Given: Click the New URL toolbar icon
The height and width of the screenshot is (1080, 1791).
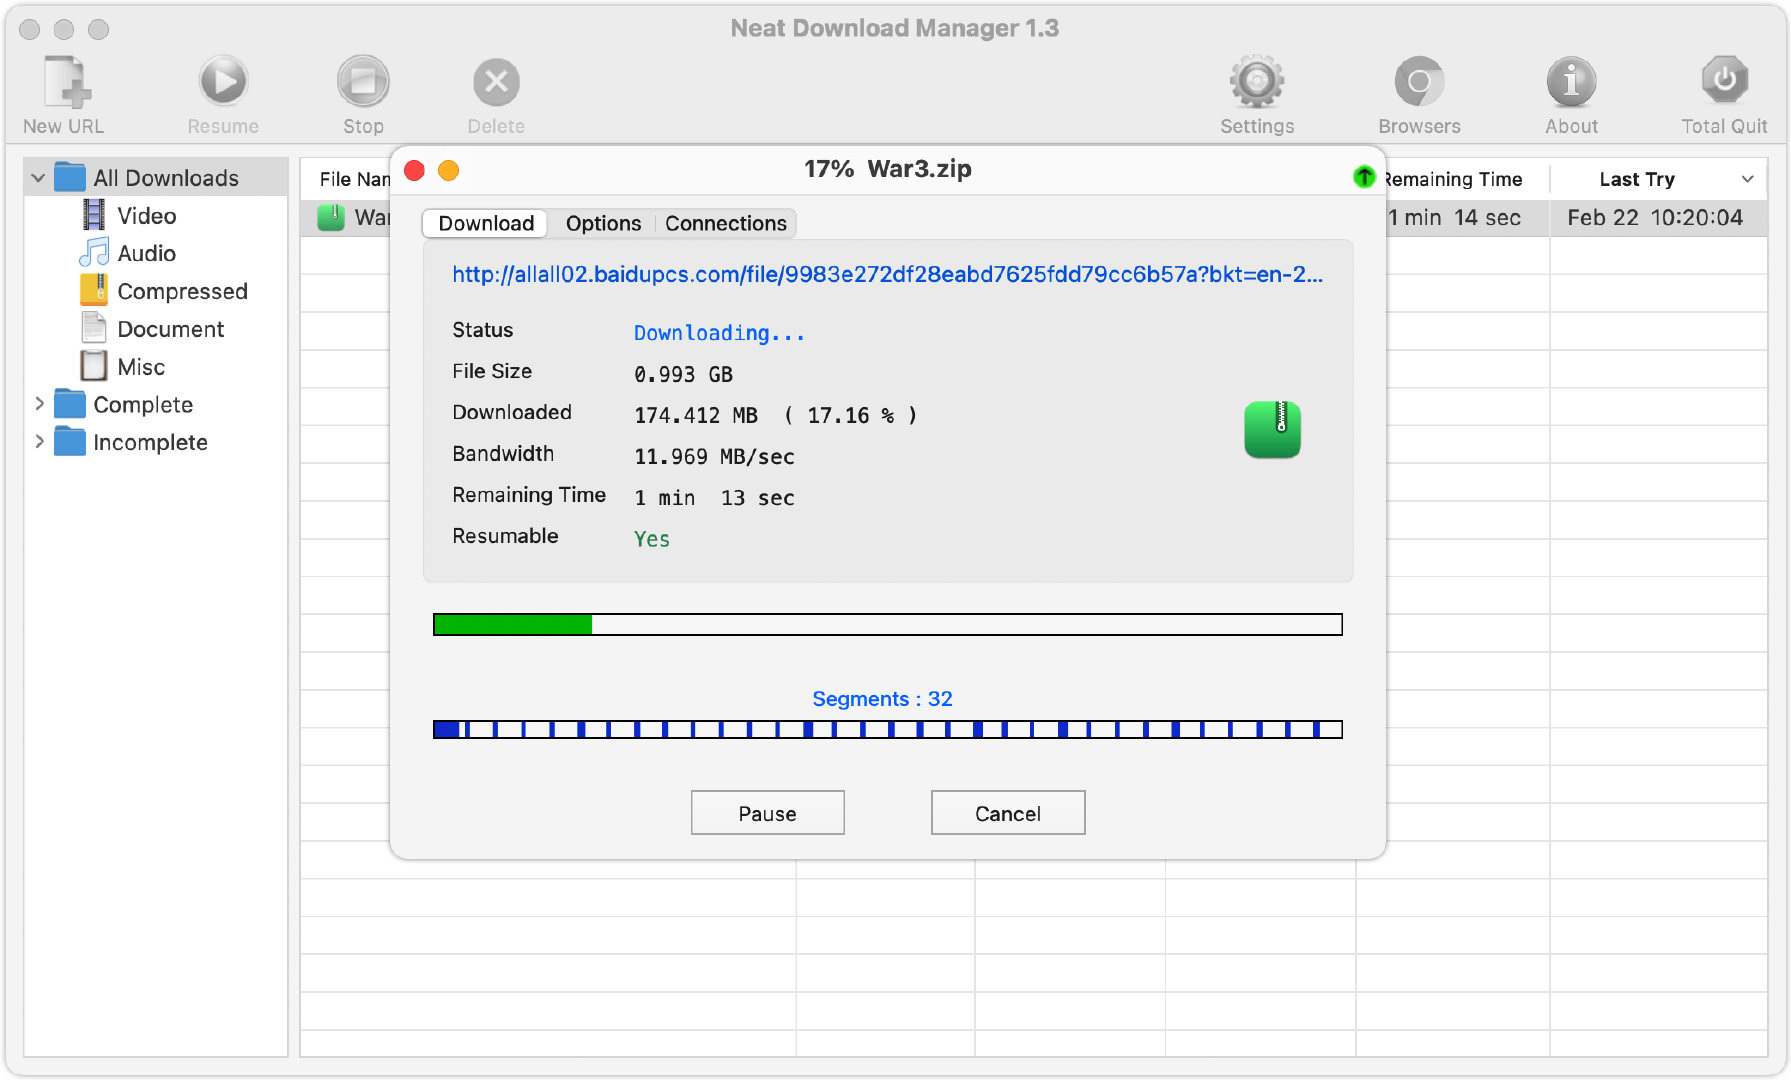Looking at the screenshot, I should (67, 81).
